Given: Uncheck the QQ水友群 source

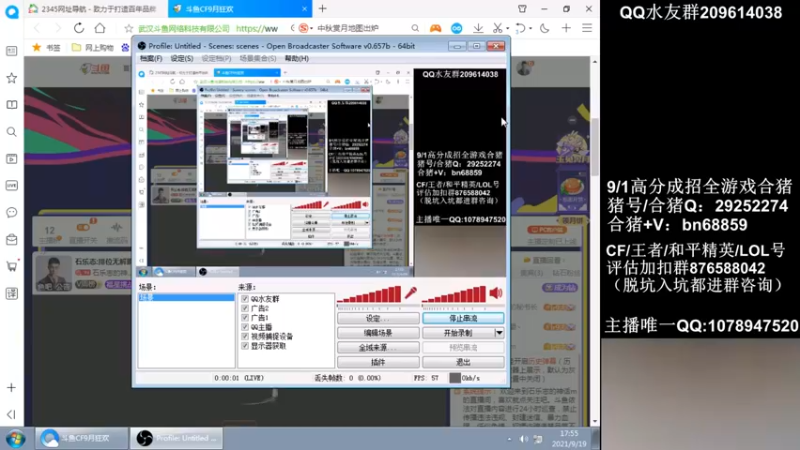Looking at the screenshot, I should pyautogui.click(x=245, y=299).
